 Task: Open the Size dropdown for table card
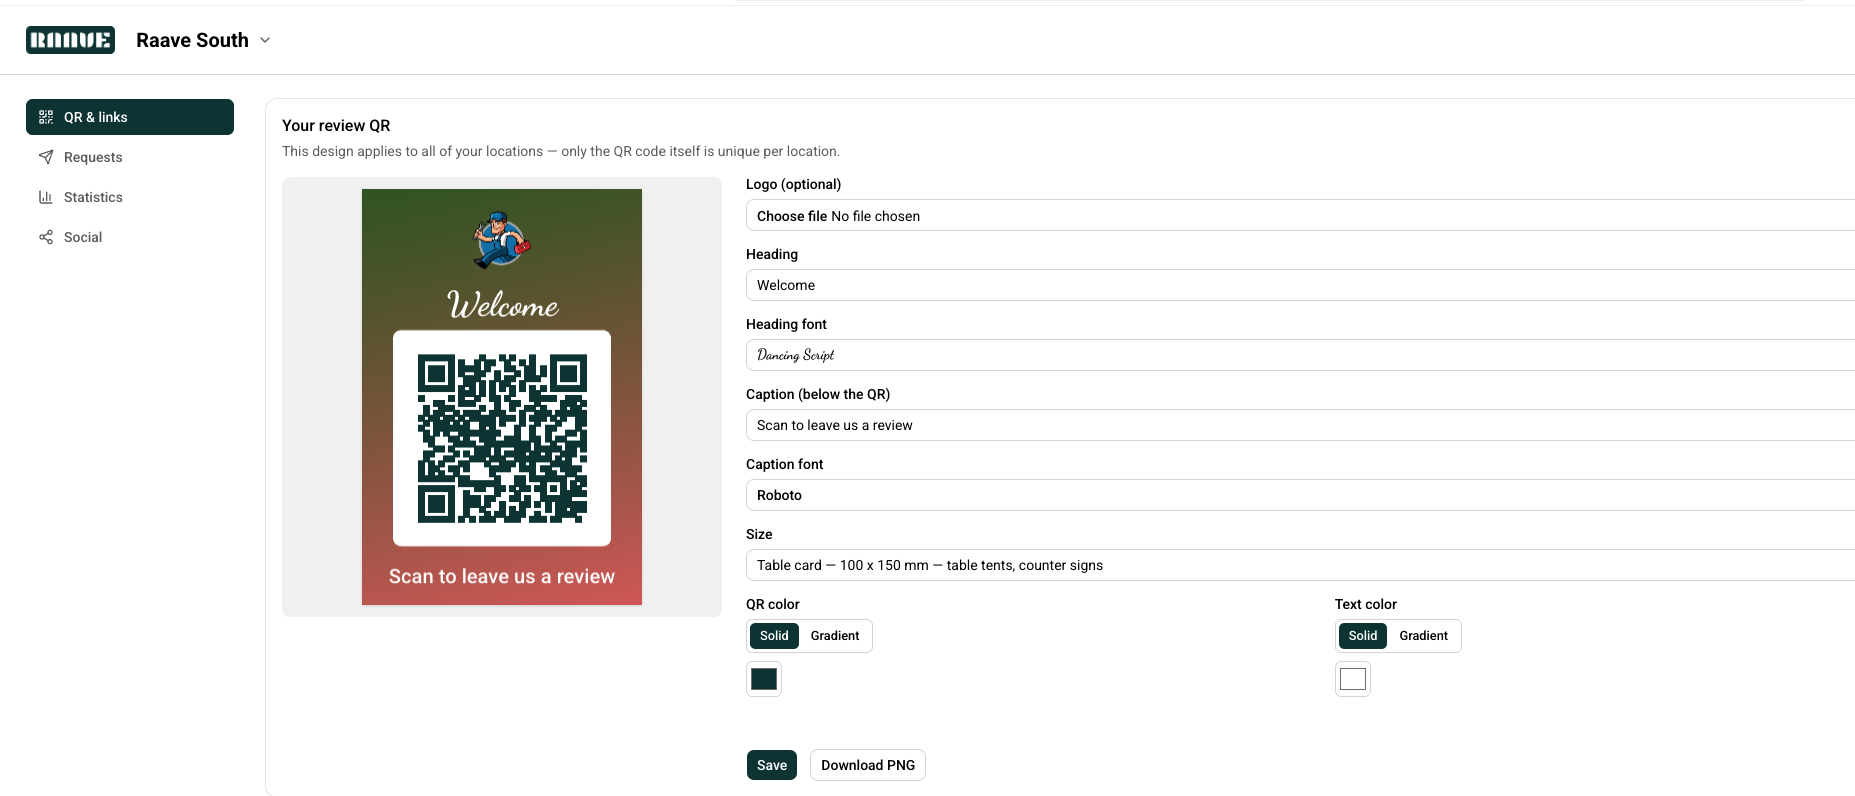point(1300,565)
